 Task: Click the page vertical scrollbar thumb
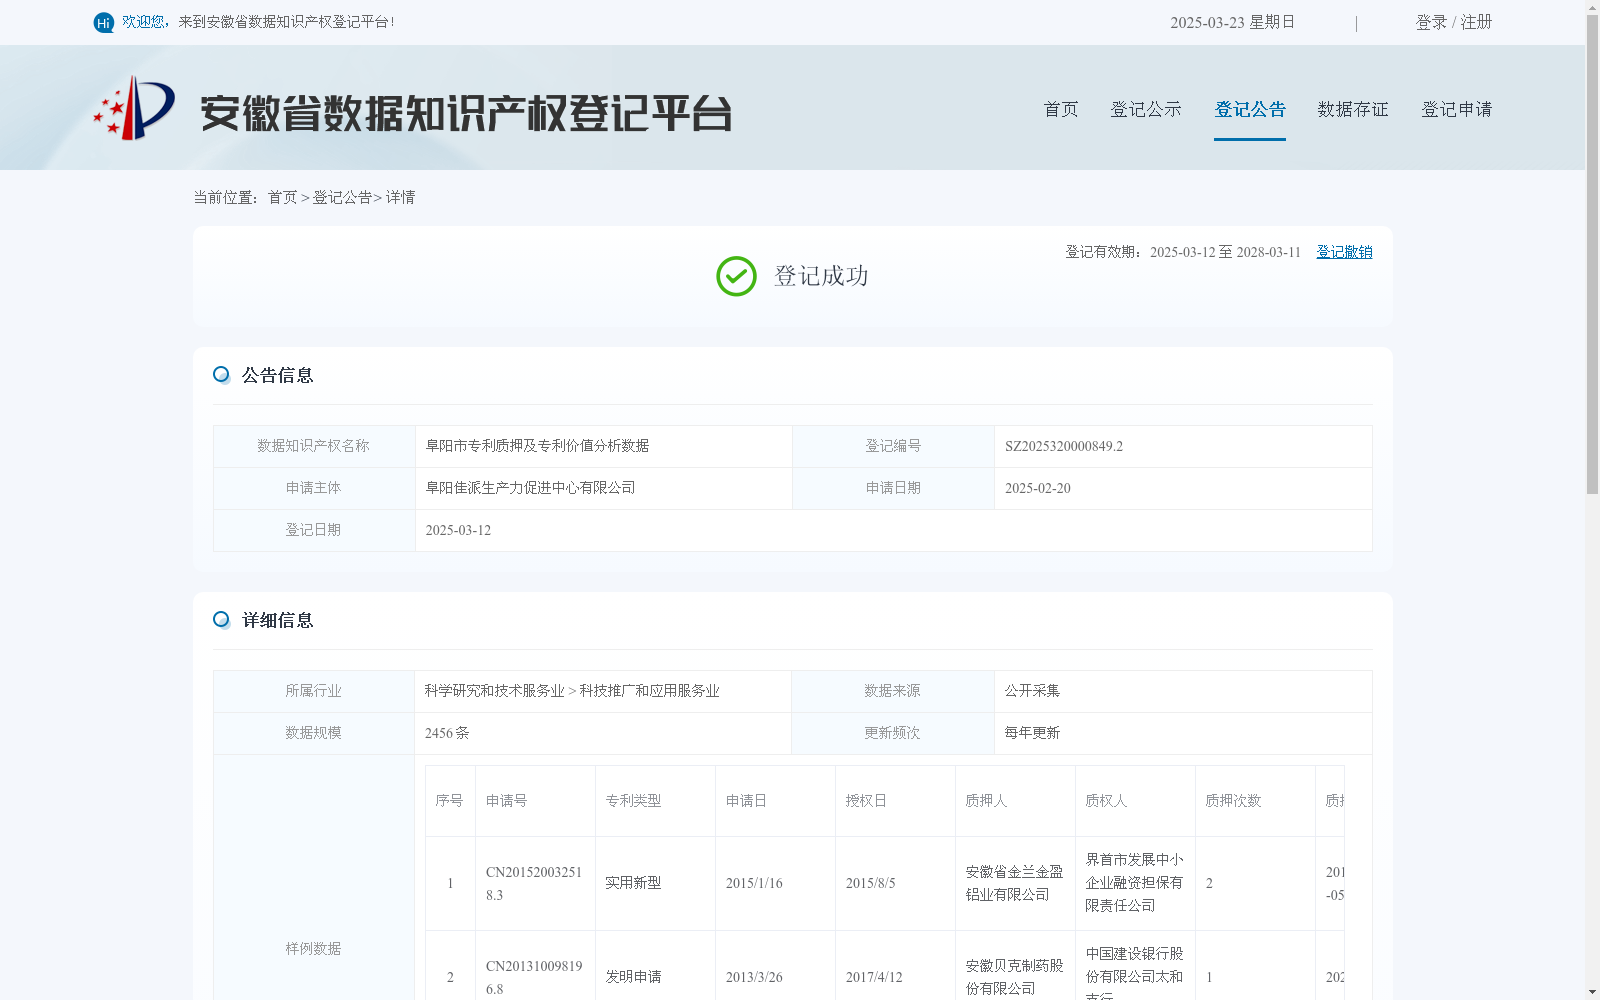[x=1592, y=255]
